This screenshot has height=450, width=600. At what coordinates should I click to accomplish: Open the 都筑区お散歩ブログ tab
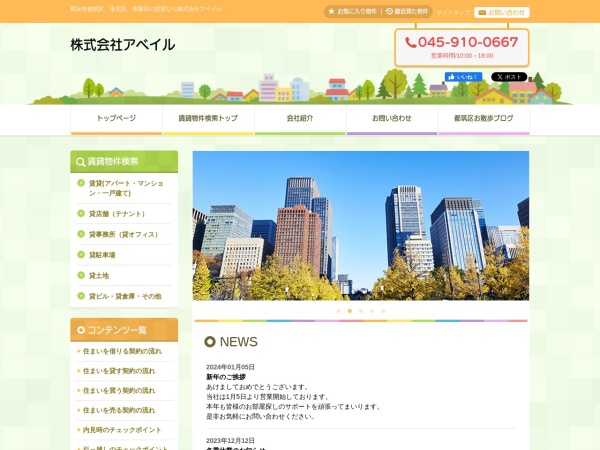(484, 120)
